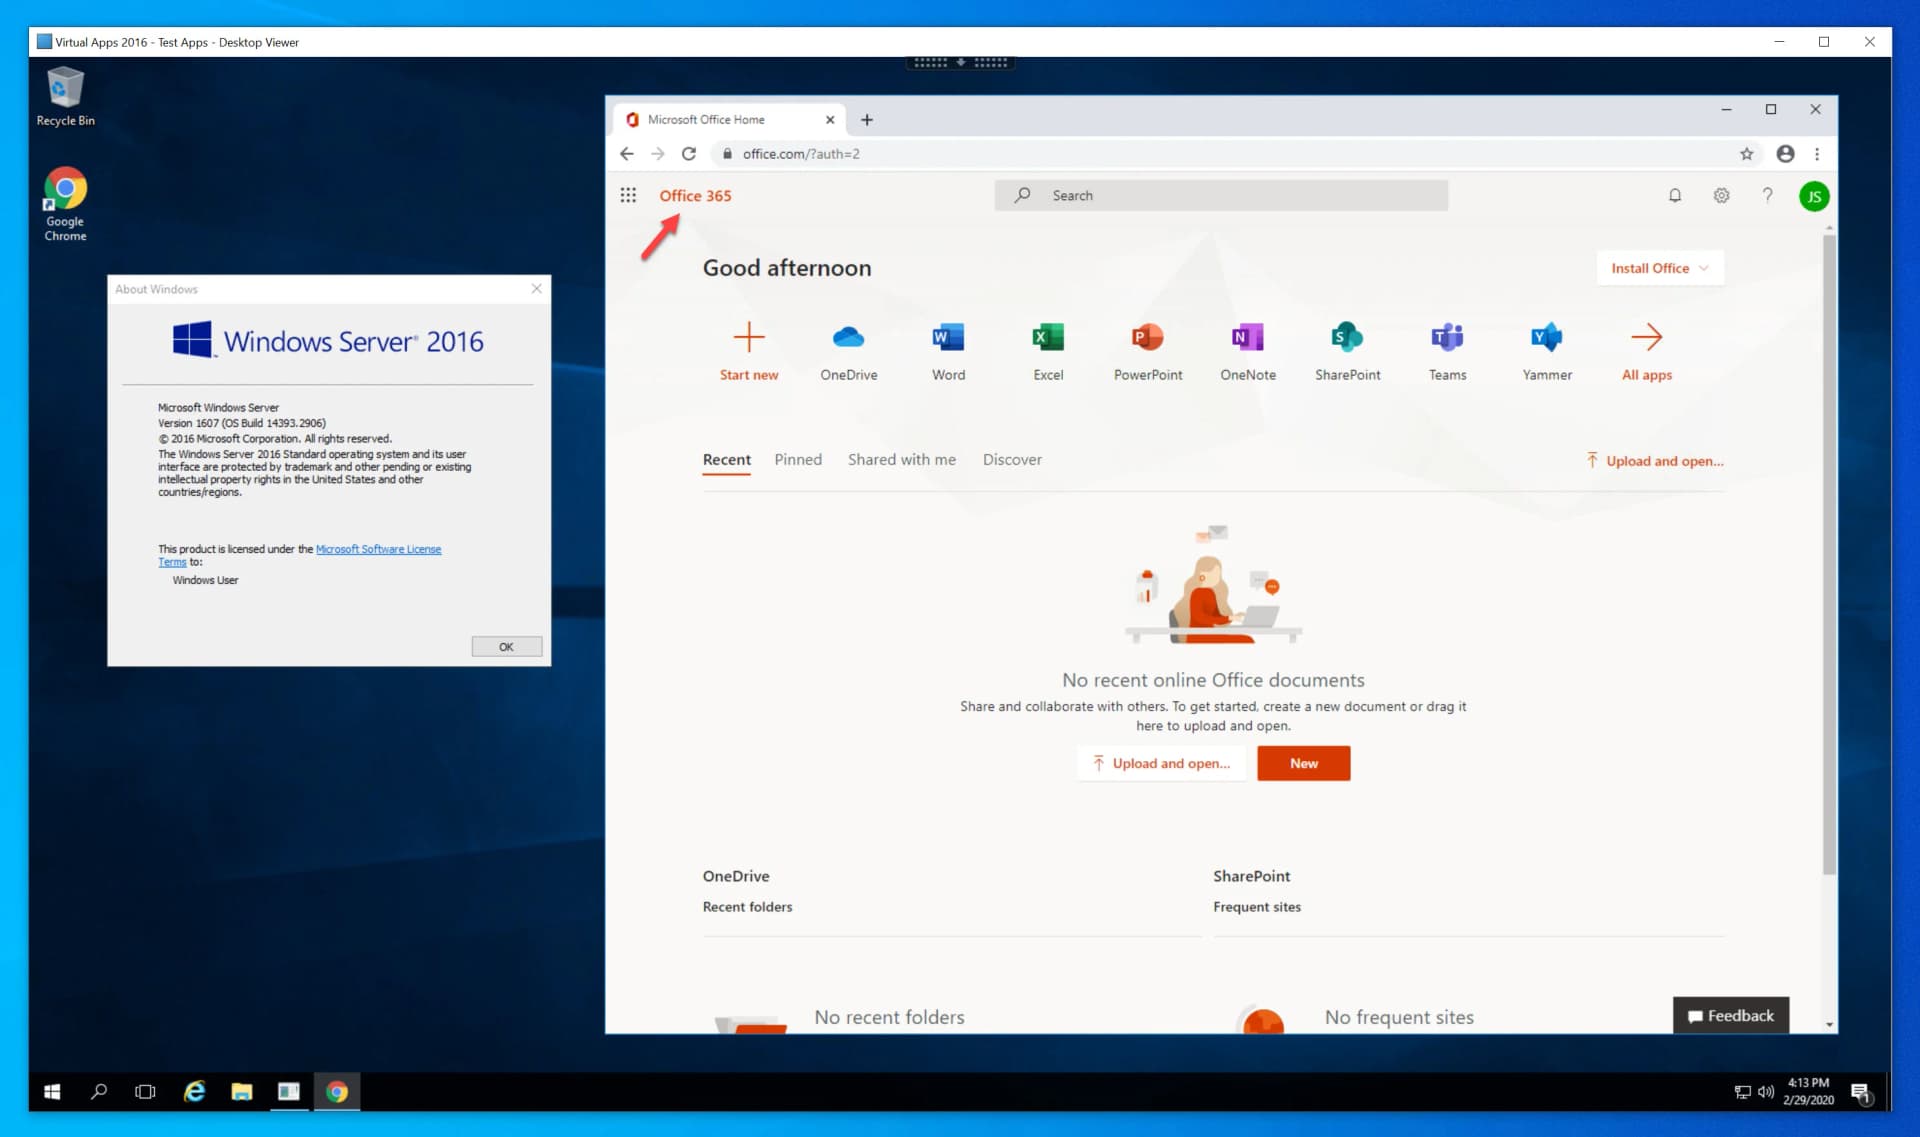Open Microsoft Software License Terms link

tap(378, 549)
